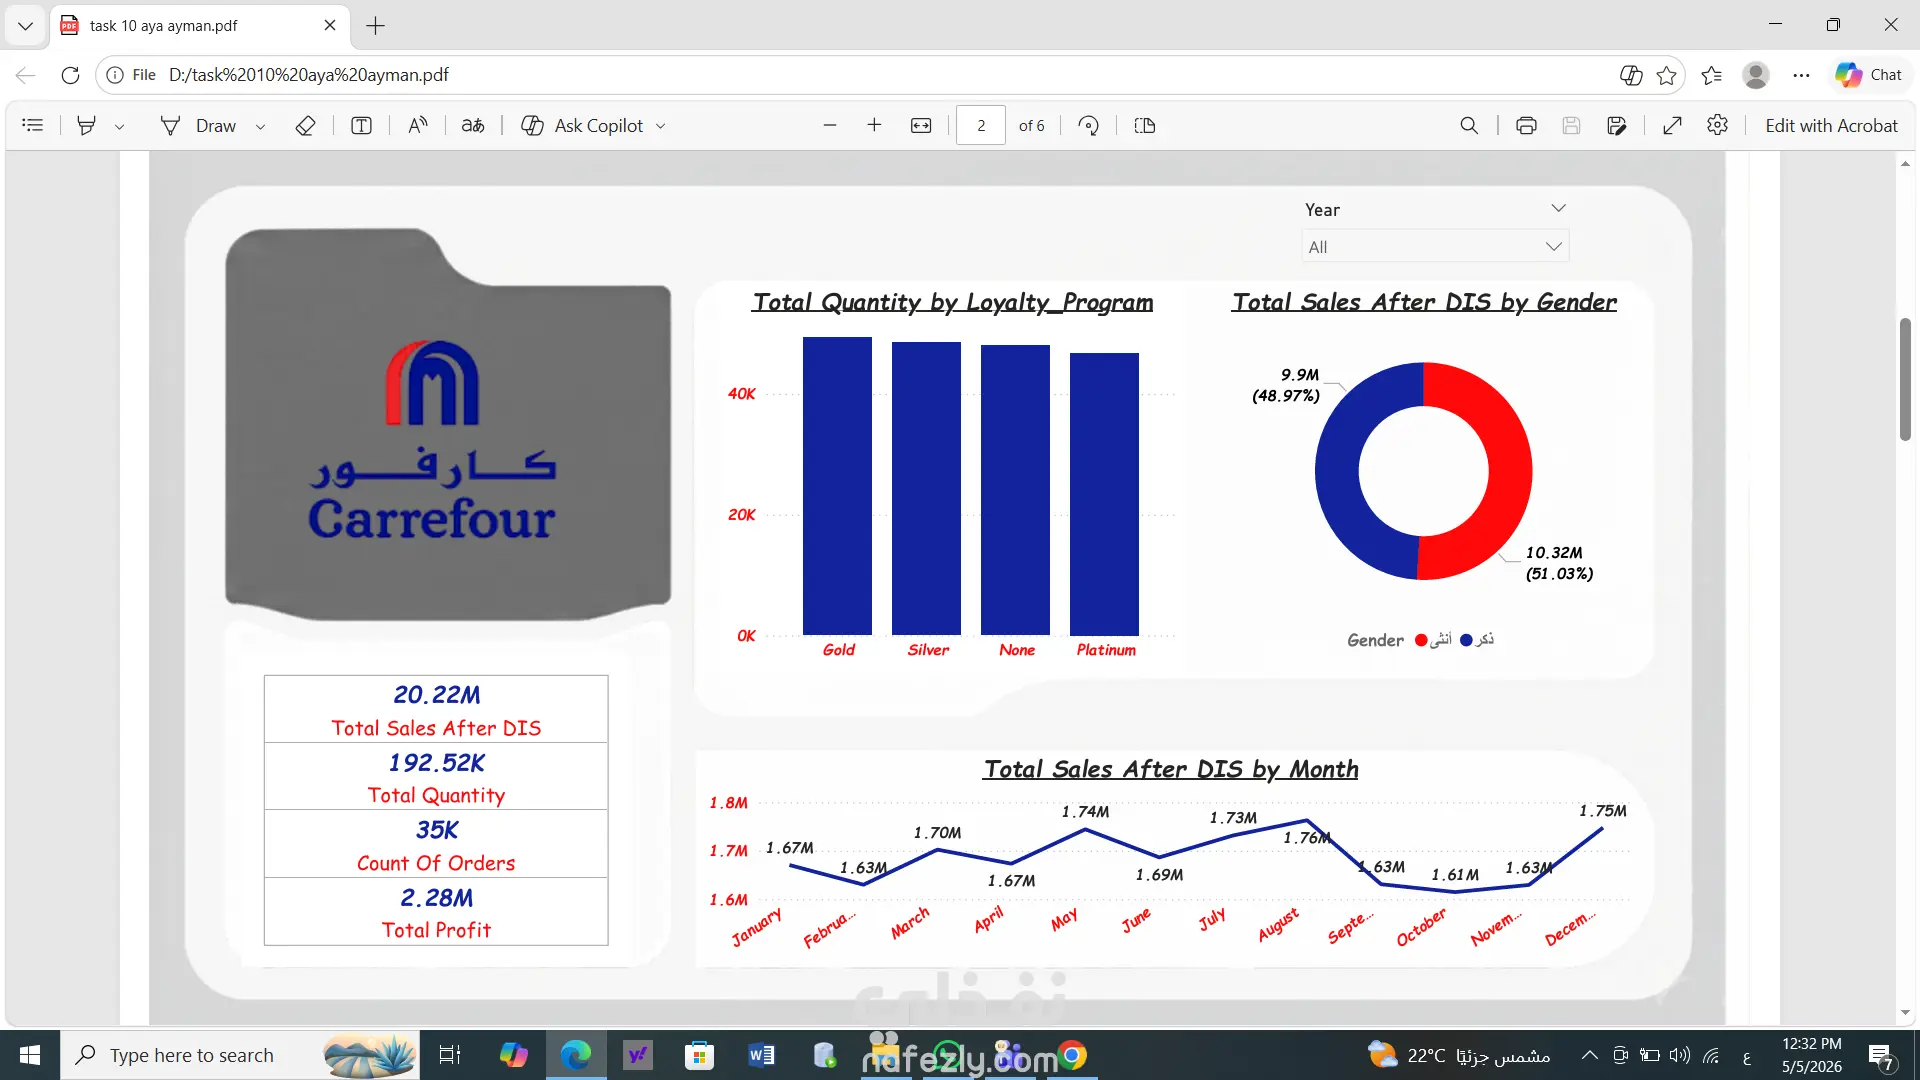
Task: Go back to previous page
Action: [26, 75]
